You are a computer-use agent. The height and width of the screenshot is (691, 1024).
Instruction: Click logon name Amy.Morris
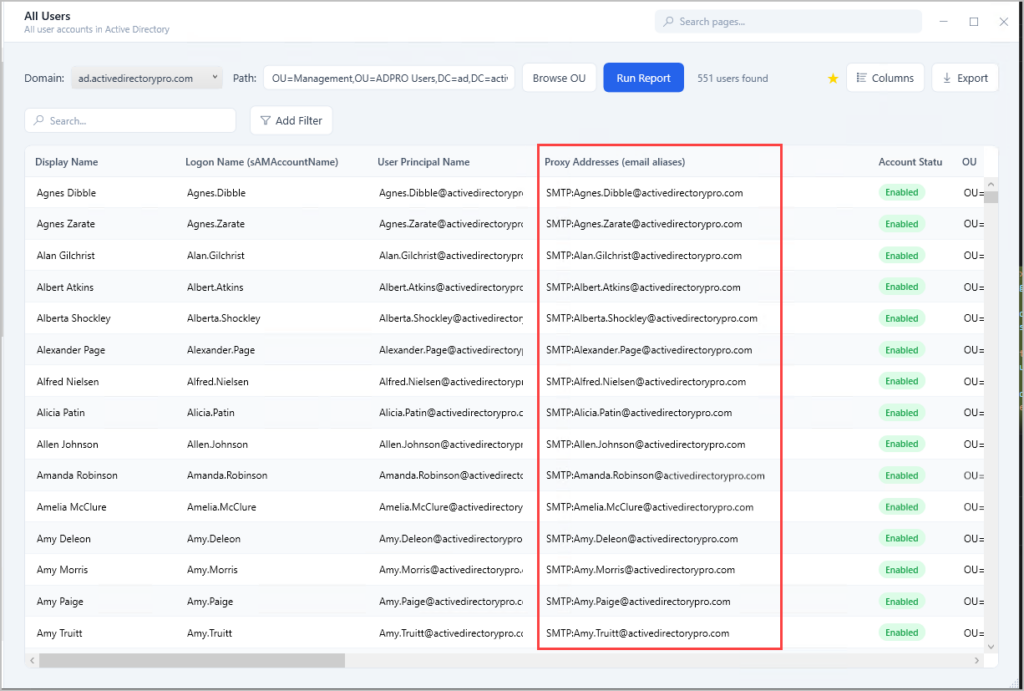pyautogui.click(x=212, y=570)
